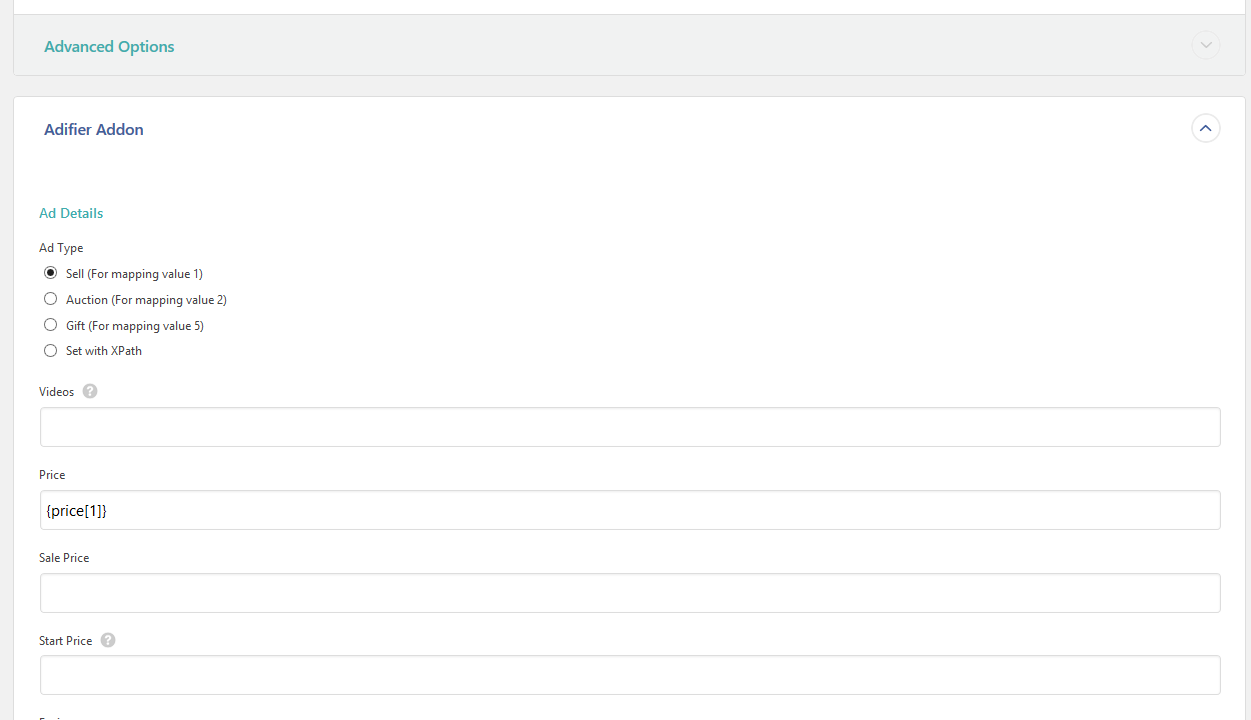The height and width of the screenshot is (720, 1251).
Task: Expand Advanced Options with chevron icon
Action: pyautogui.click(x=1205, y=45)
